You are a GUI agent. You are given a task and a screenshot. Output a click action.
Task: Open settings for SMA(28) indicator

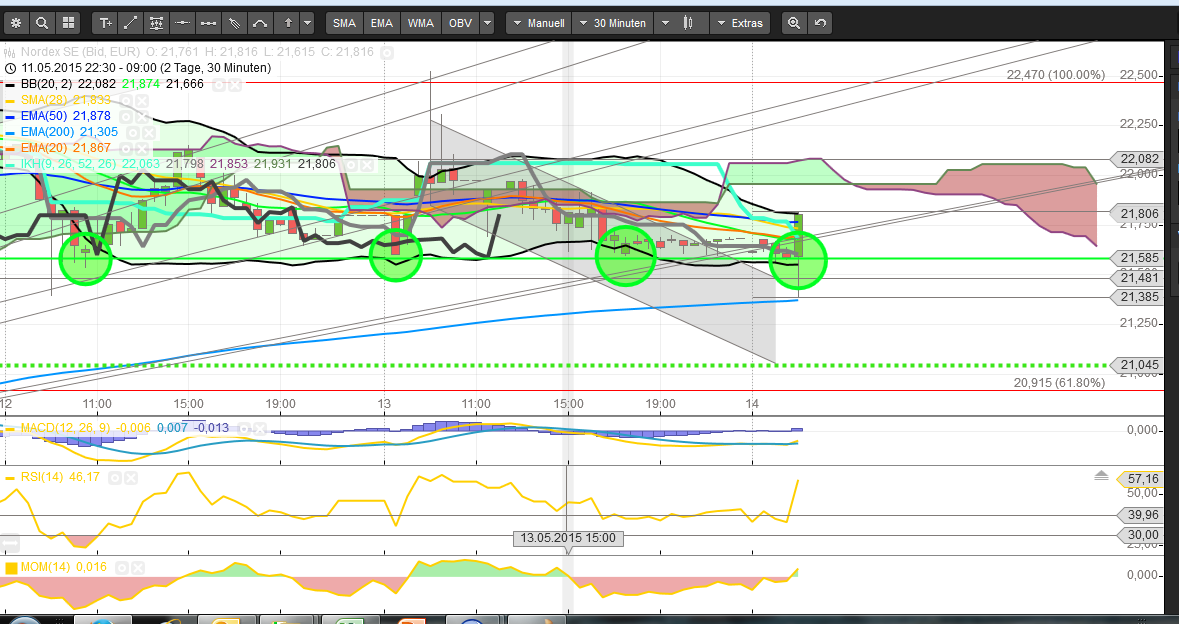126,100
